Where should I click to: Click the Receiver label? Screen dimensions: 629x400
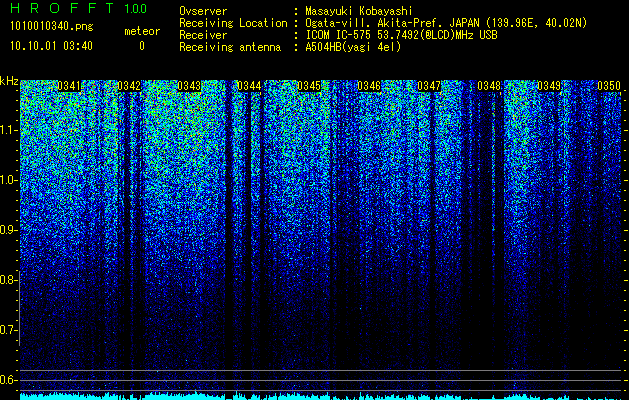(203, 35)
